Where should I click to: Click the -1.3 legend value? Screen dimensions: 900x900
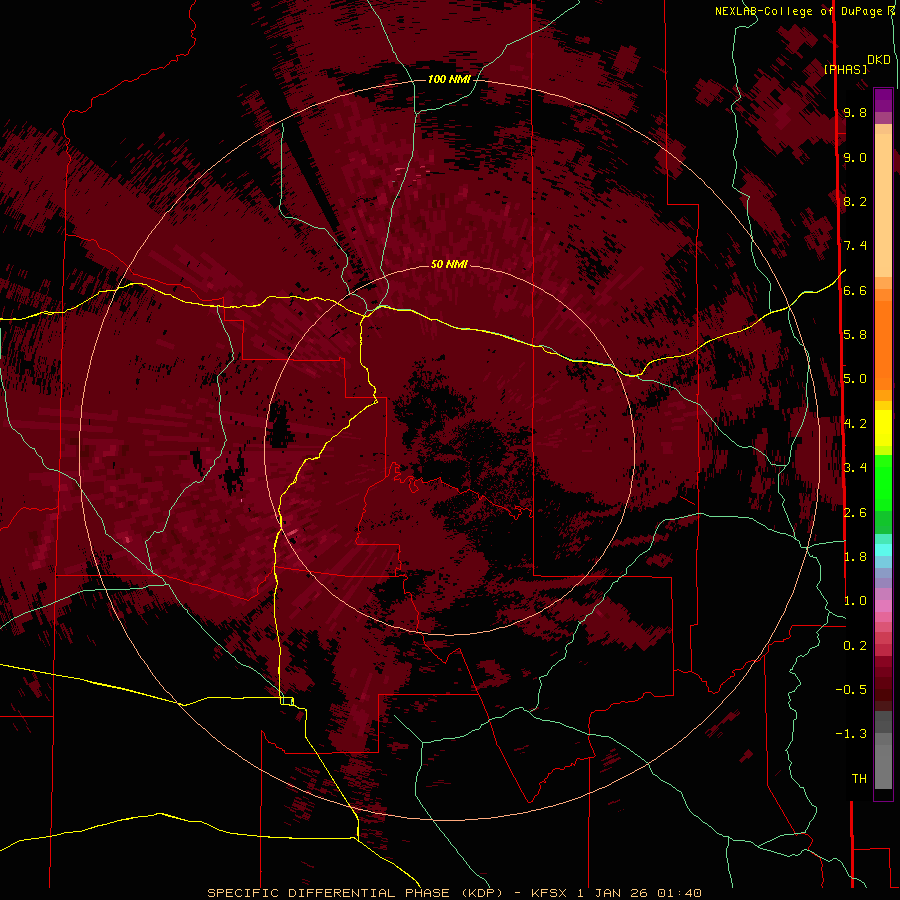851,734
